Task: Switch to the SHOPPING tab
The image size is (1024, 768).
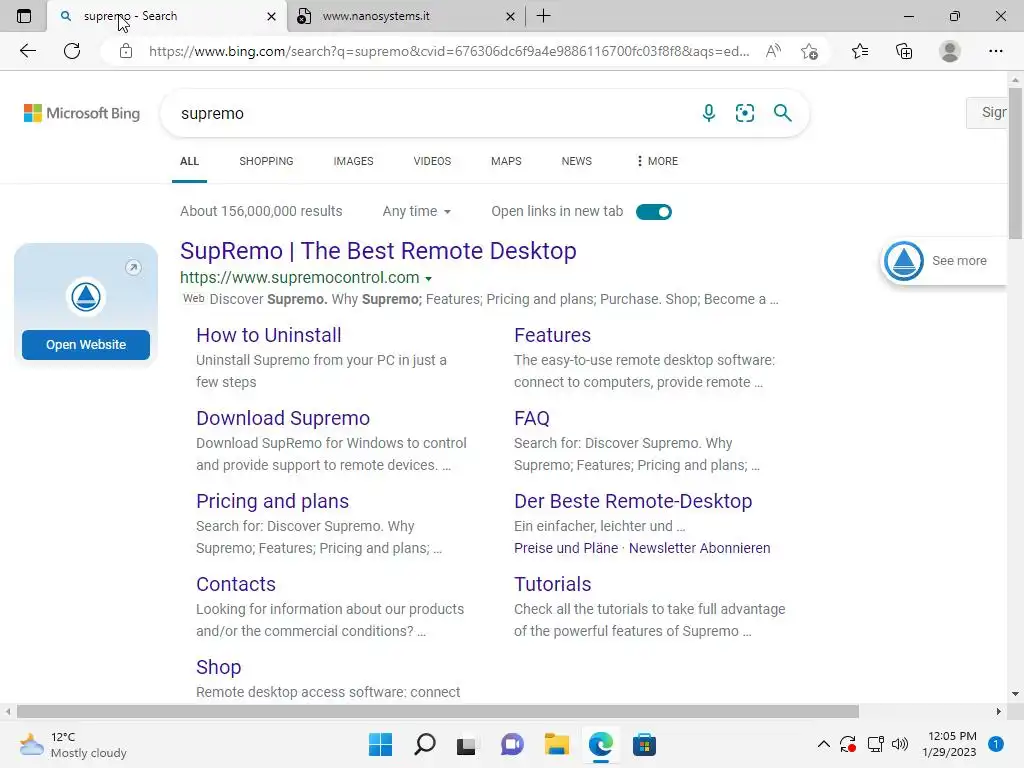Action: point(266,161)
